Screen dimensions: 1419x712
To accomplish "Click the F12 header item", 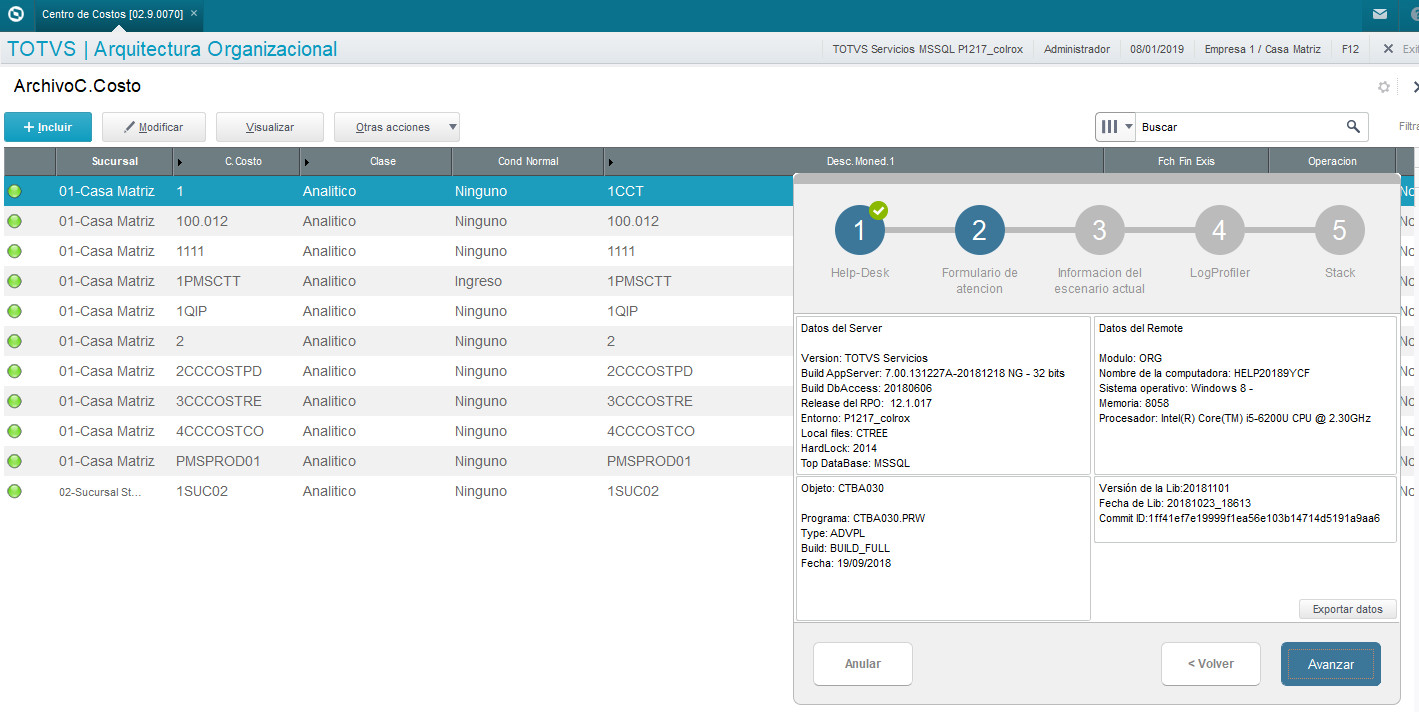I will pos(1350,49).
